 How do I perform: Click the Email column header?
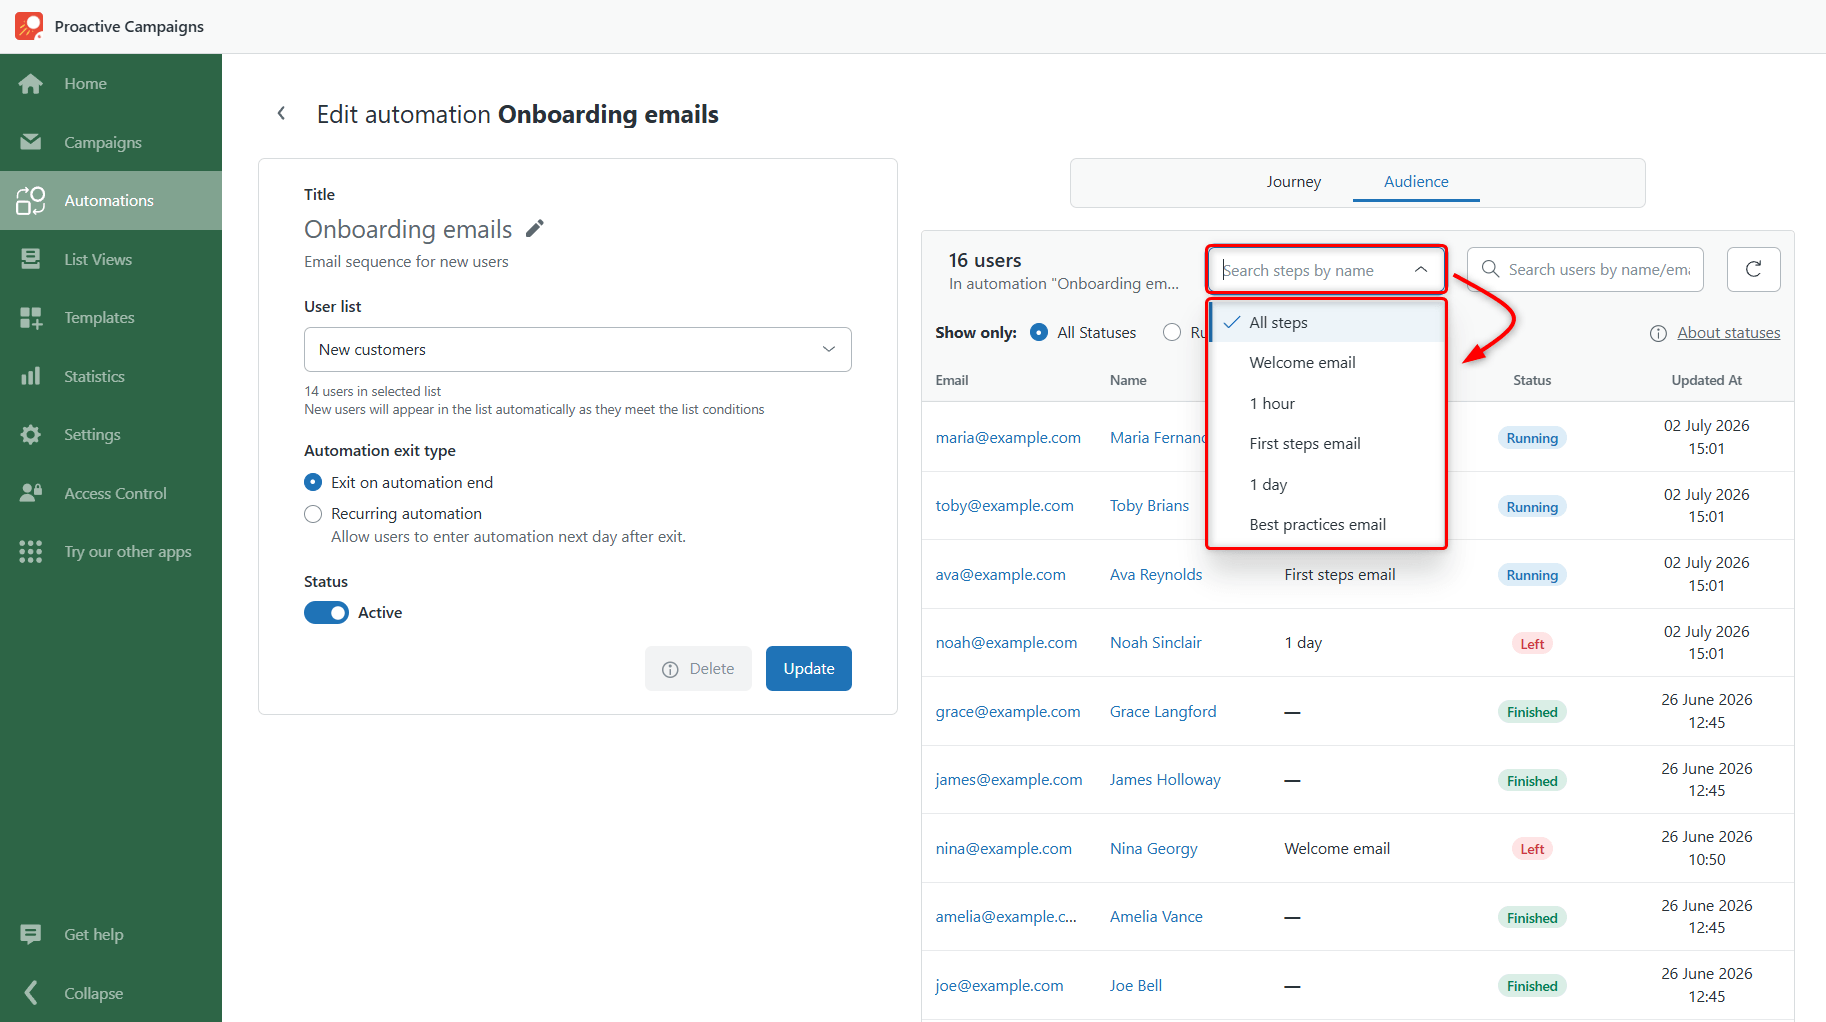click(952, 380)
